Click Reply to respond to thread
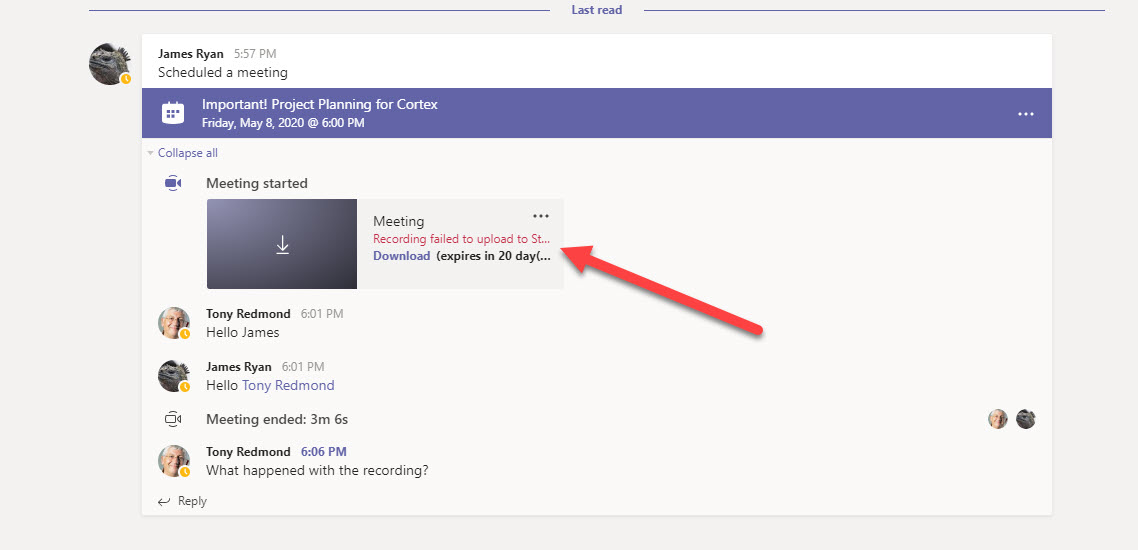The width and height of the screenshot is (1138, 550). [x=192, y=501]
